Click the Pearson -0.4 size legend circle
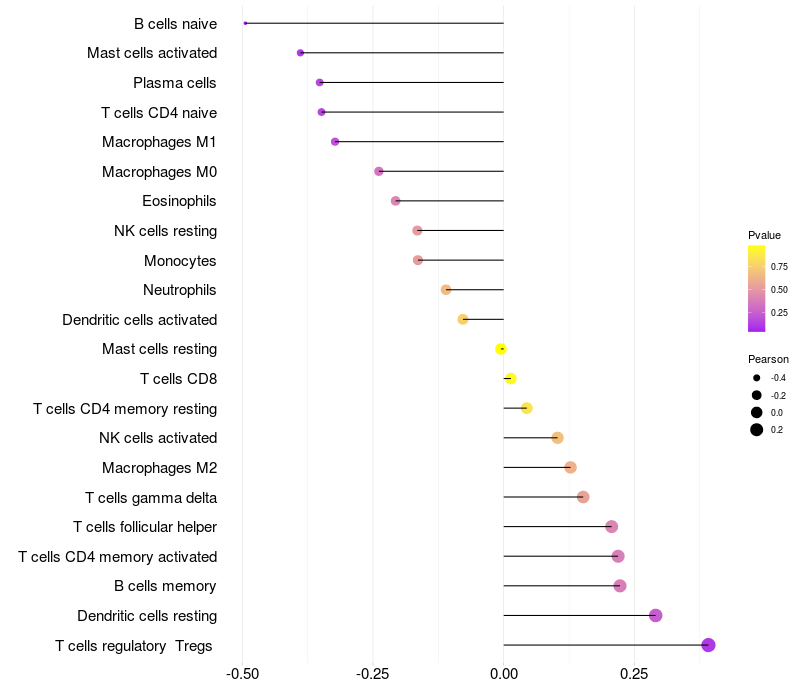The image size is (800, 700). click(756, 378)
